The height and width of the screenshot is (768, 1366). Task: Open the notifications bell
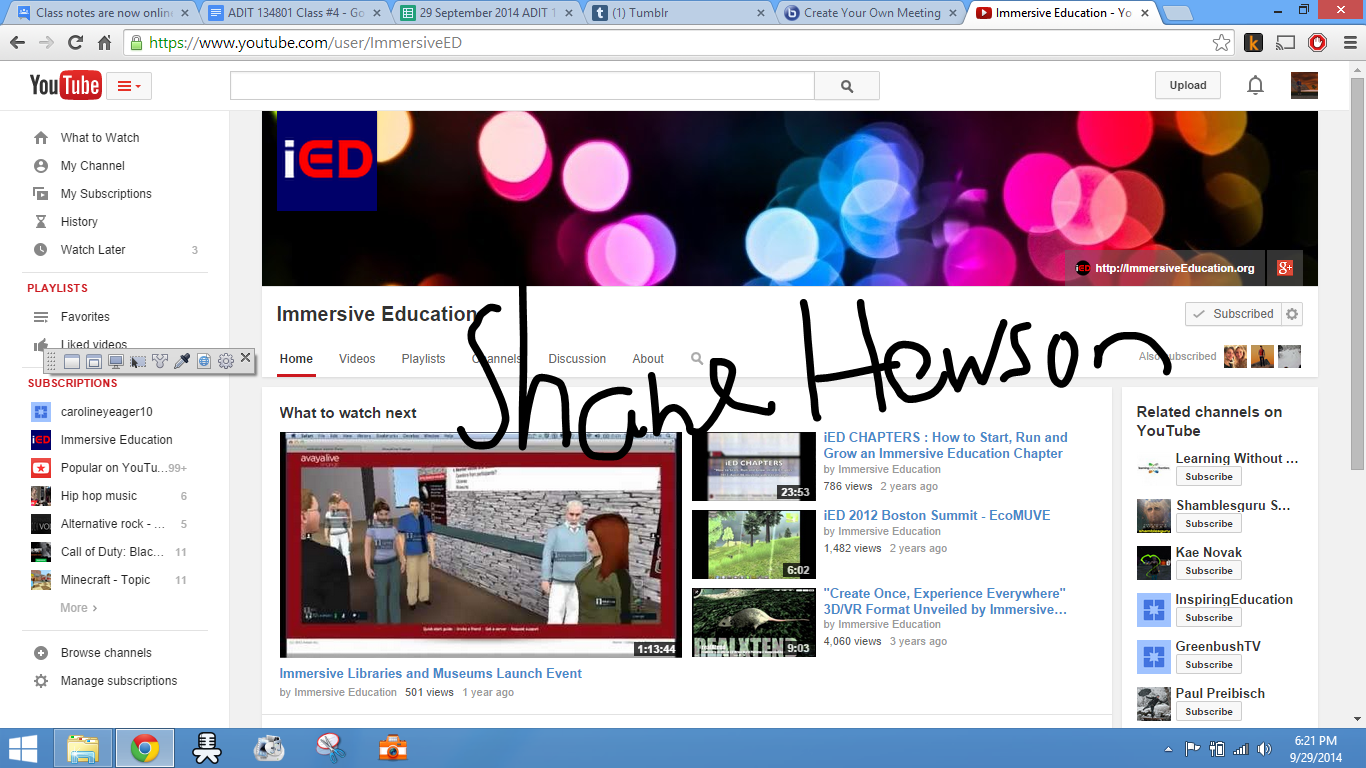(x=1255, y=86)
